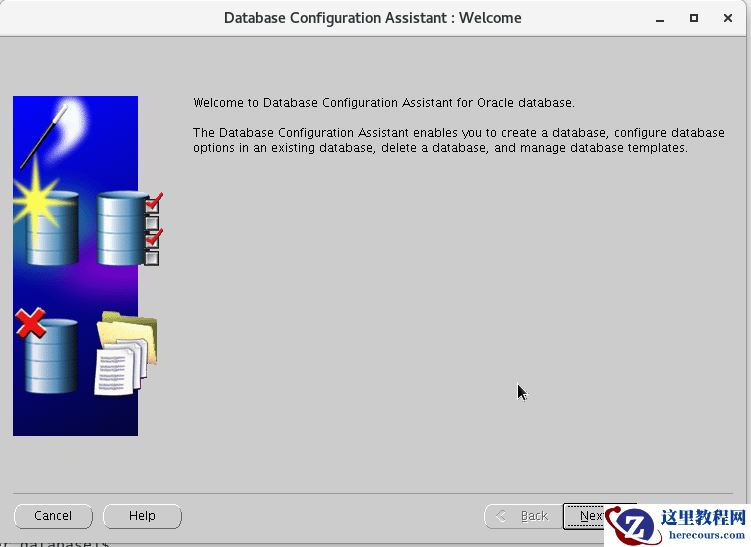Click the Cancel button
This screenshot has width=751, height=547.
(x=53, y=516)
